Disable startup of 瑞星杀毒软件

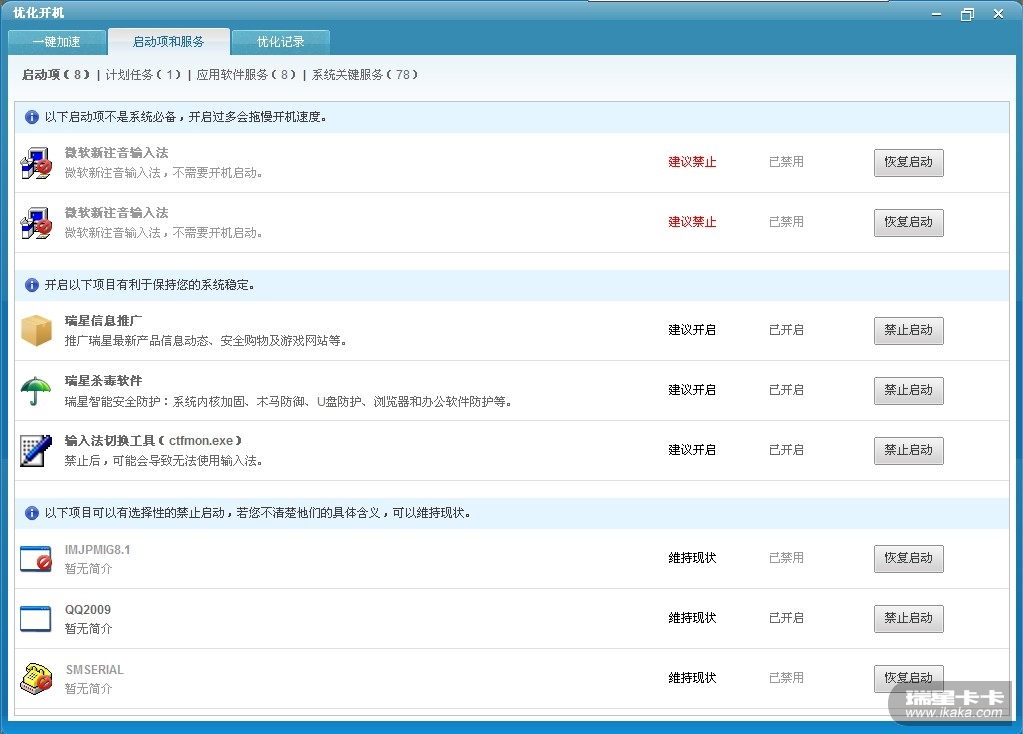point(908,391)
